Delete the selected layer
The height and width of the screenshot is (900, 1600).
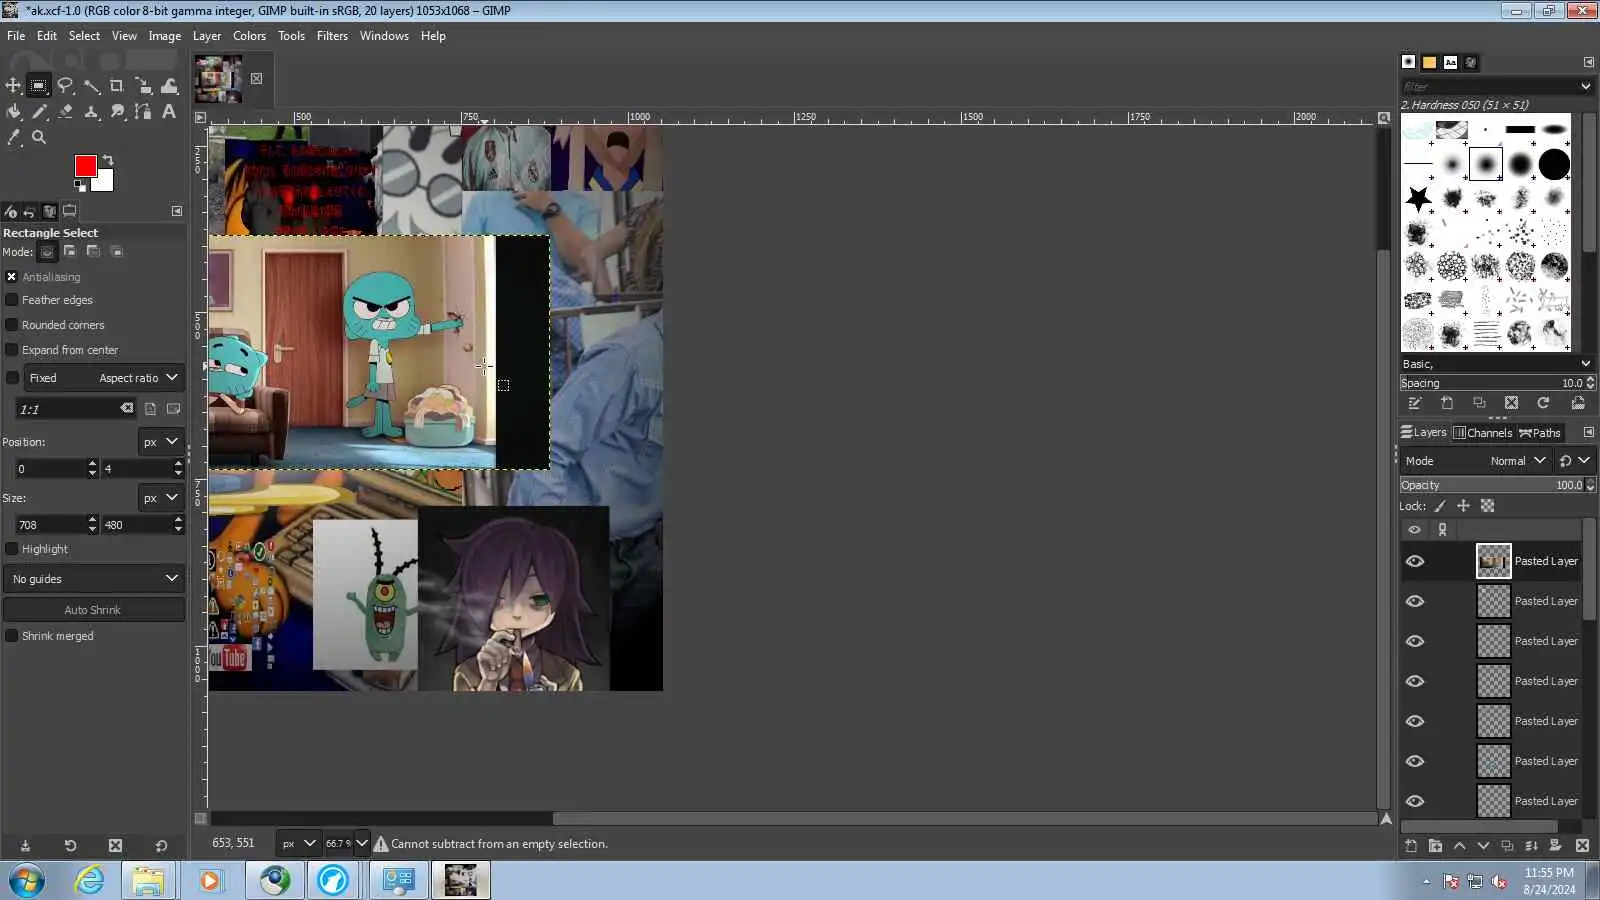coord(1582,846)
